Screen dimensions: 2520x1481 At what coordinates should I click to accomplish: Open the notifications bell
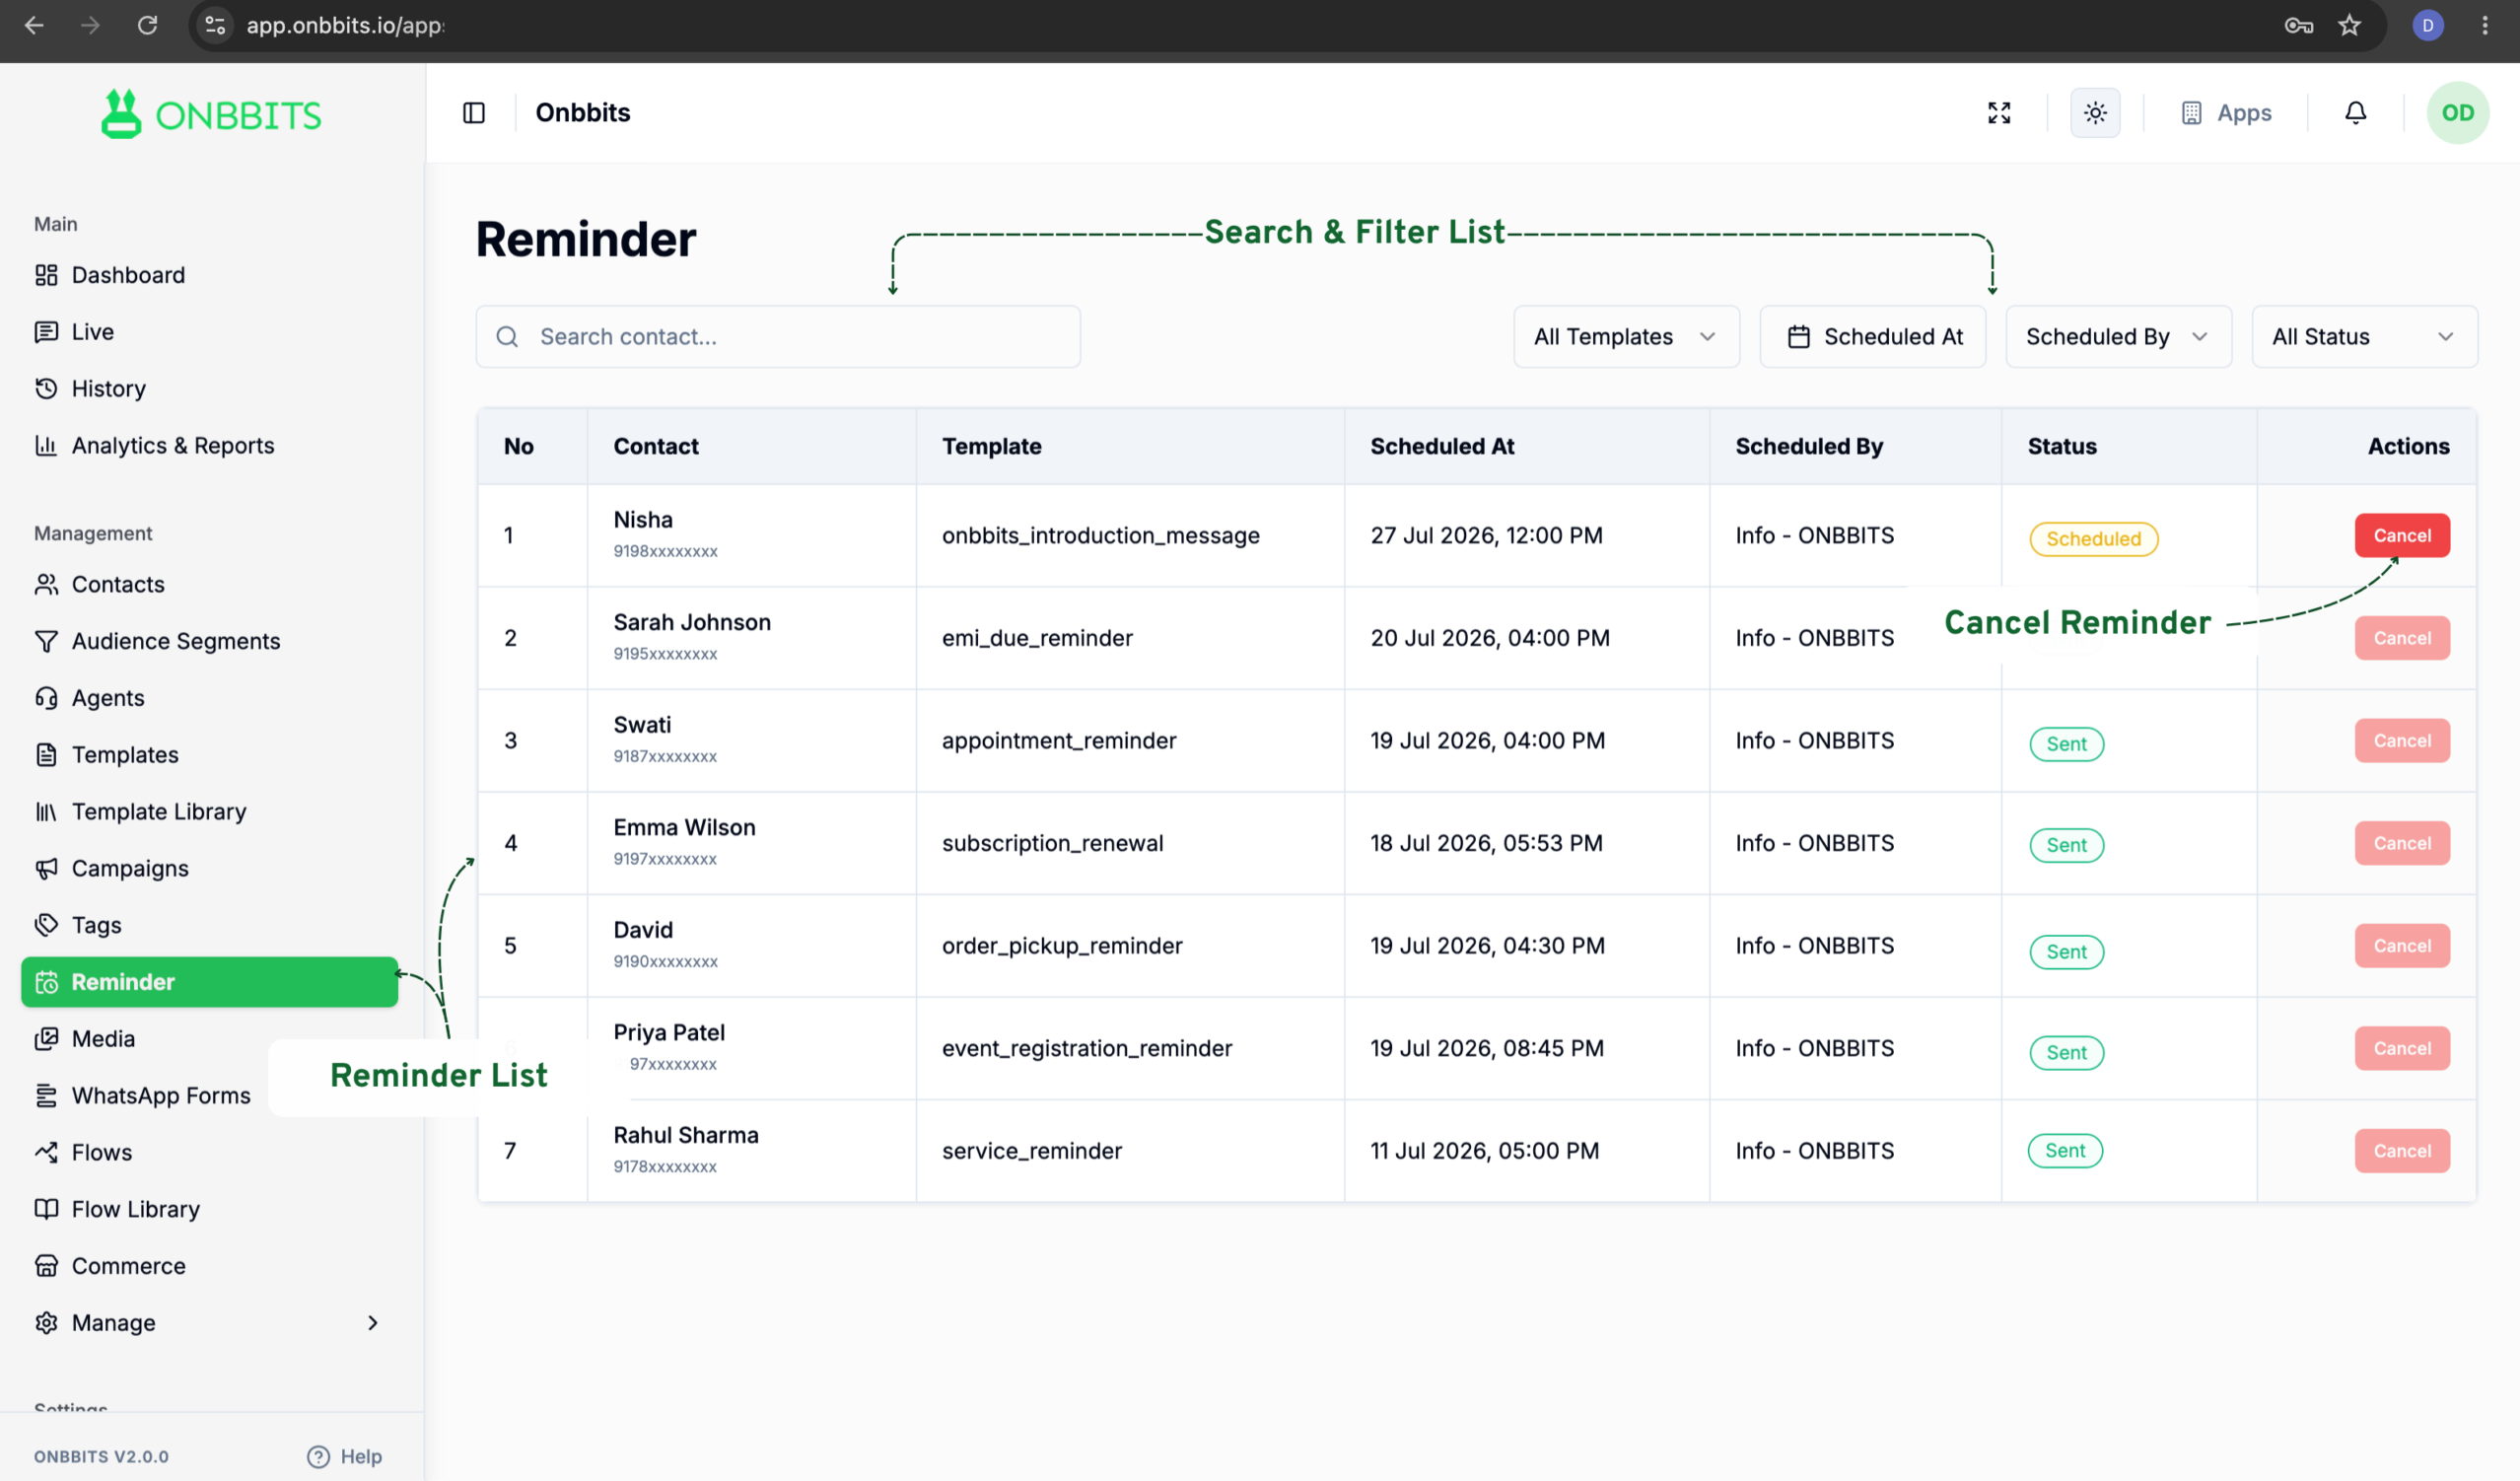[x=2356, y=113]
